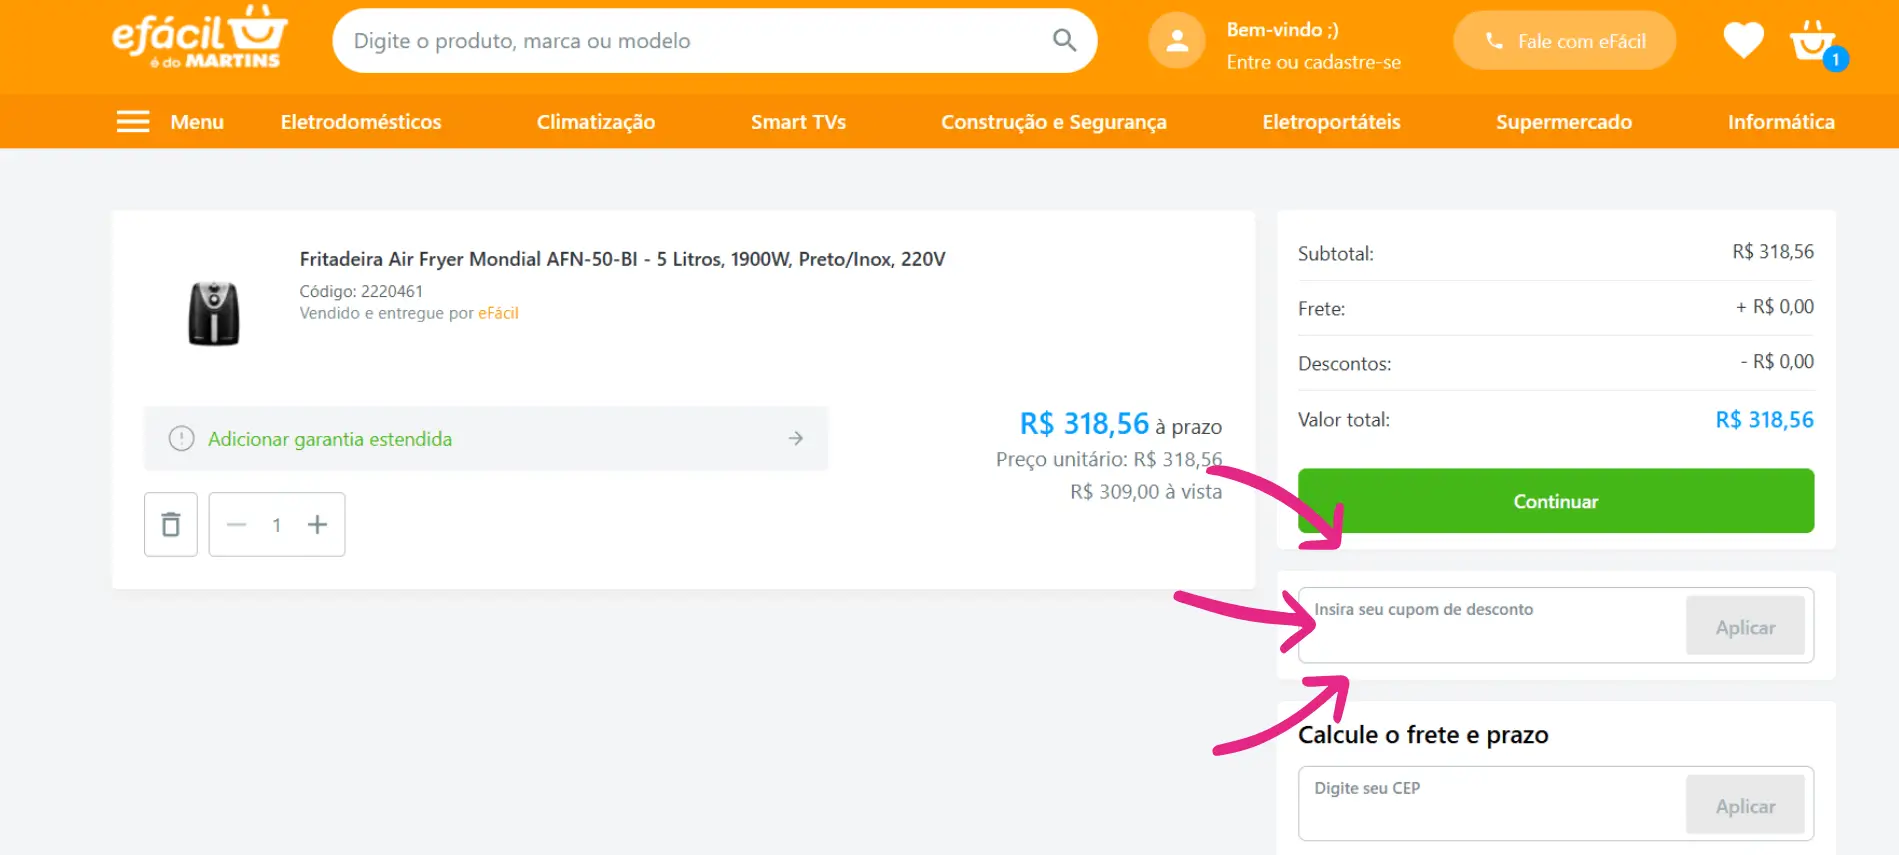The width and height of the screenshot is (1899, 855).
Task: Click 'Entre ou cadastre-se' link
Action: click(1313, 62)
